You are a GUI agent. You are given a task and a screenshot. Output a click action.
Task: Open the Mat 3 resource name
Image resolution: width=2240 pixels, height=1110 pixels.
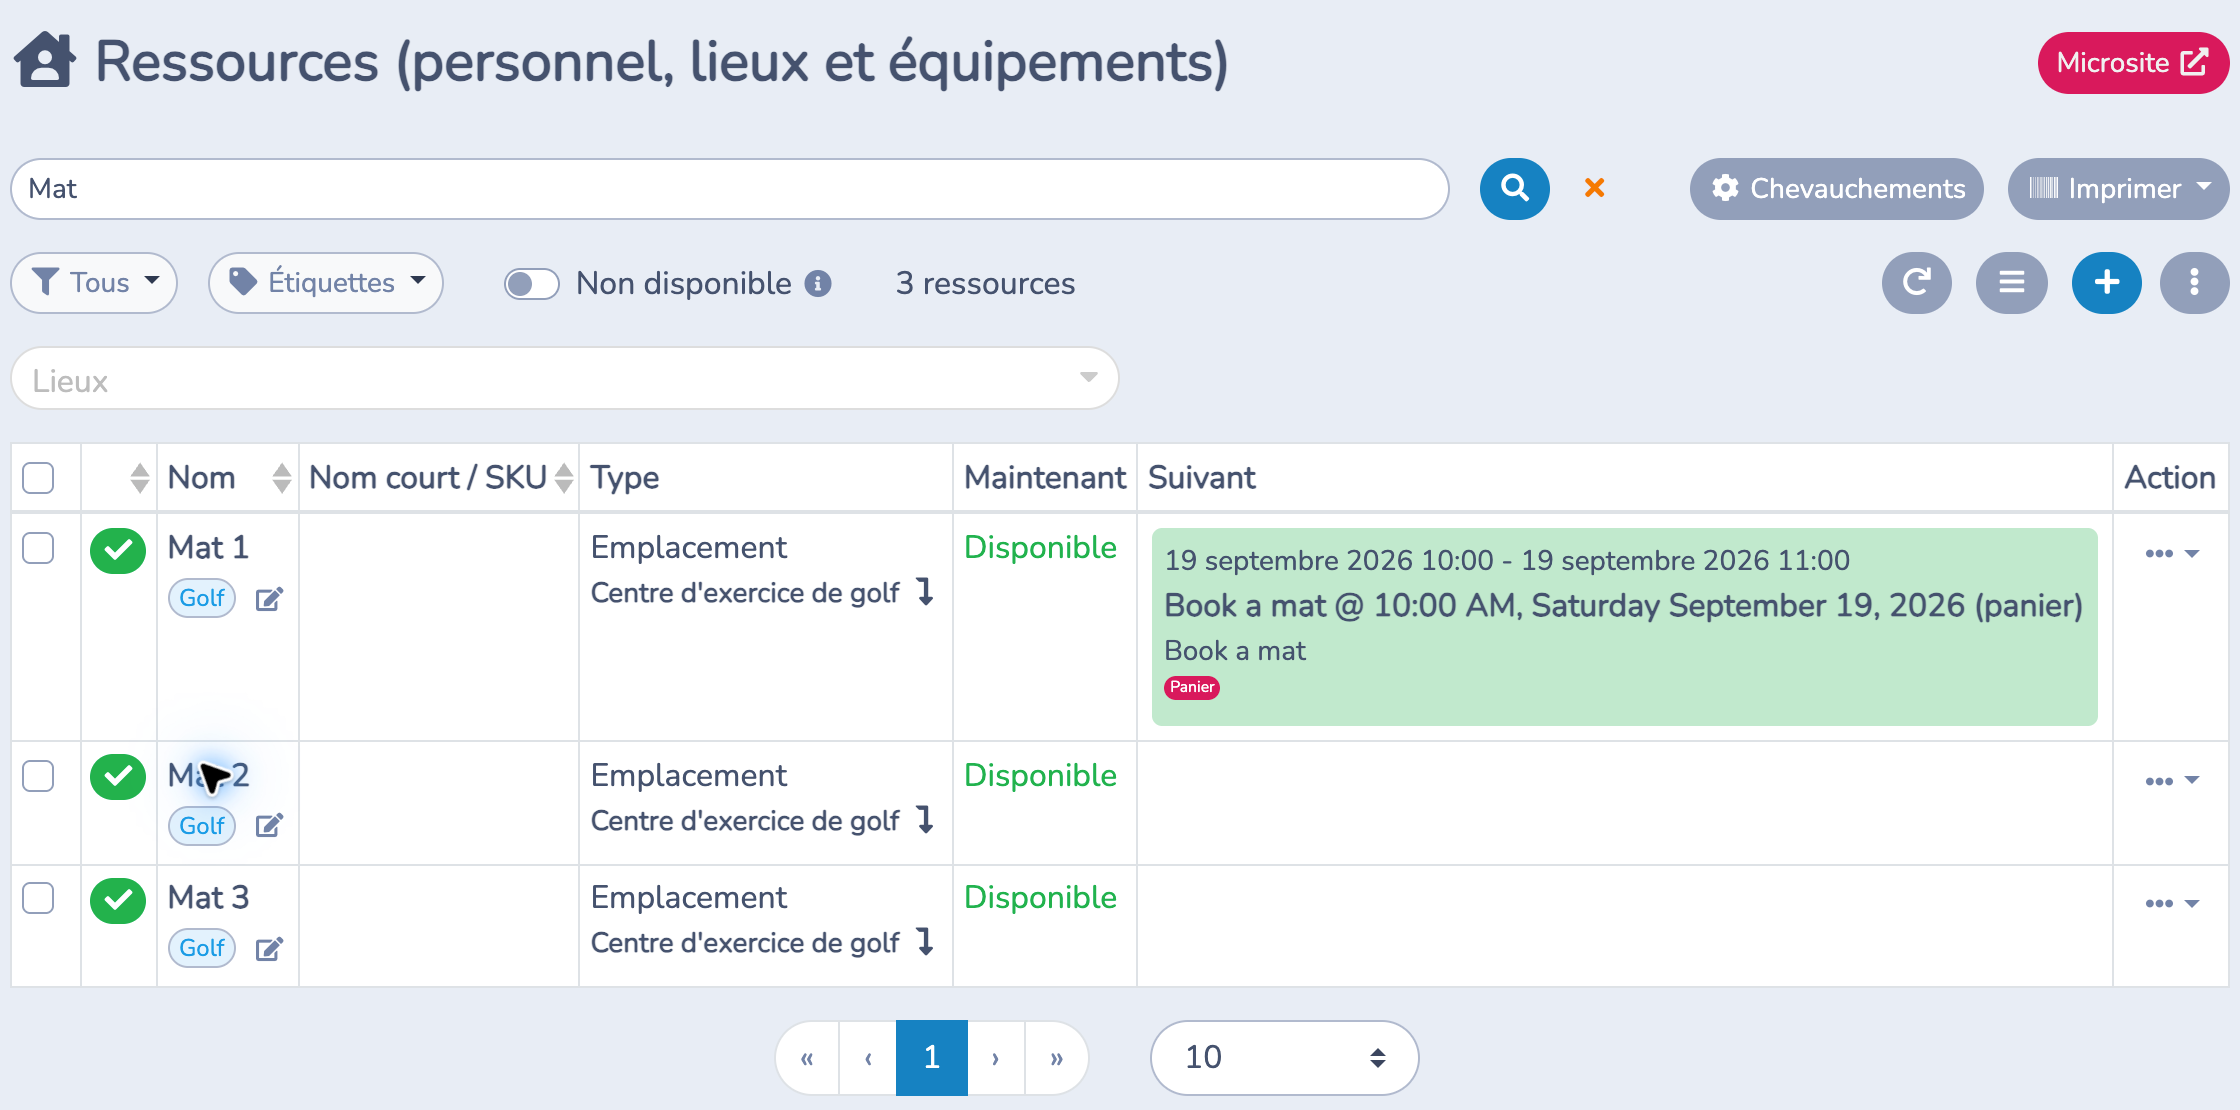coord(208,897)
